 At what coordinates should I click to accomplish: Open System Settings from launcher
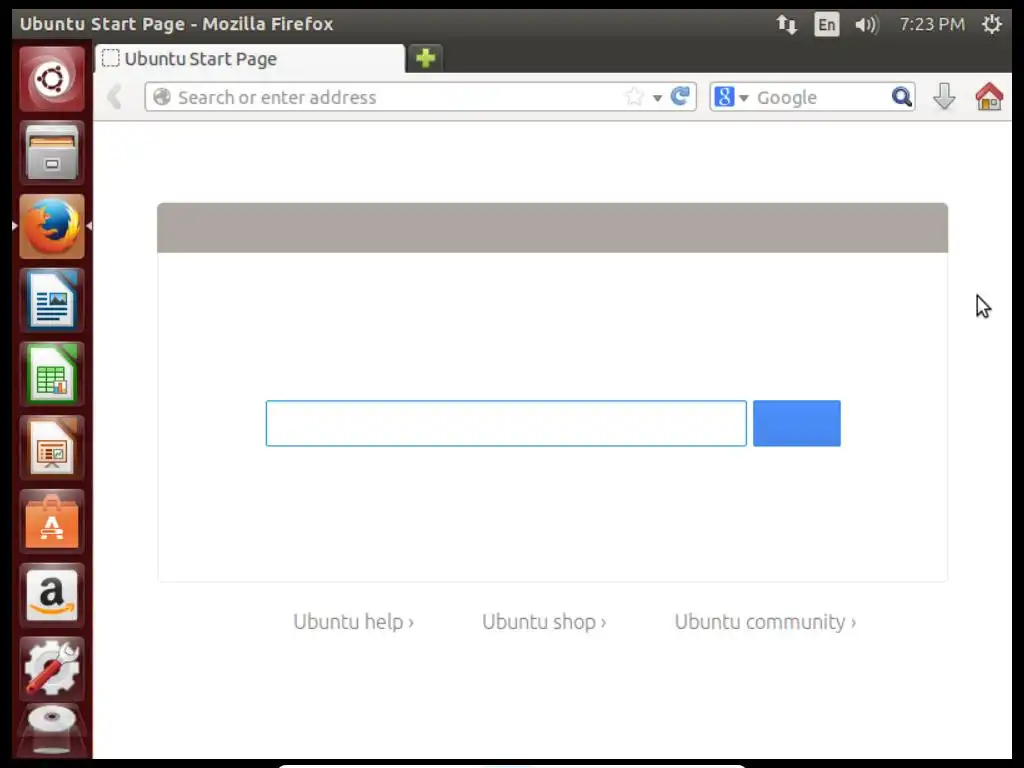pos(52,669)
